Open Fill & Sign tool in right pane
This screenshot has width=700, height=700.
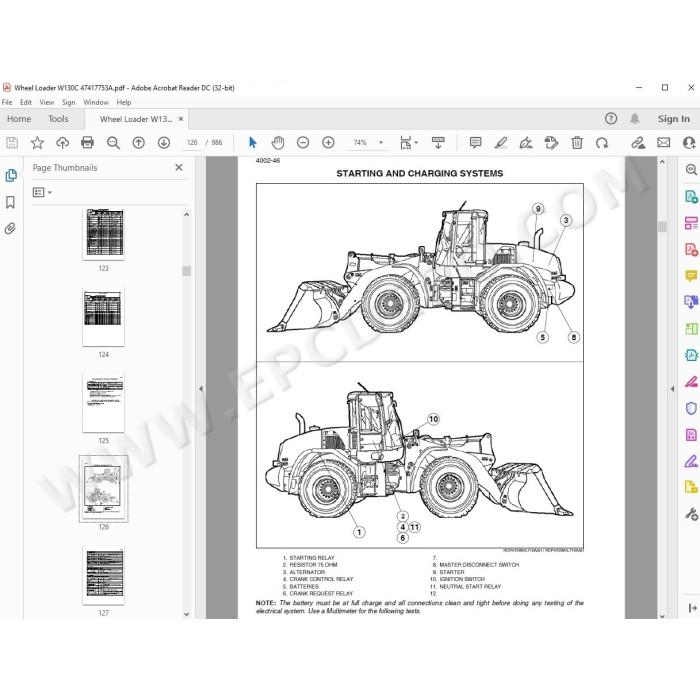click(x=691, y=462)
